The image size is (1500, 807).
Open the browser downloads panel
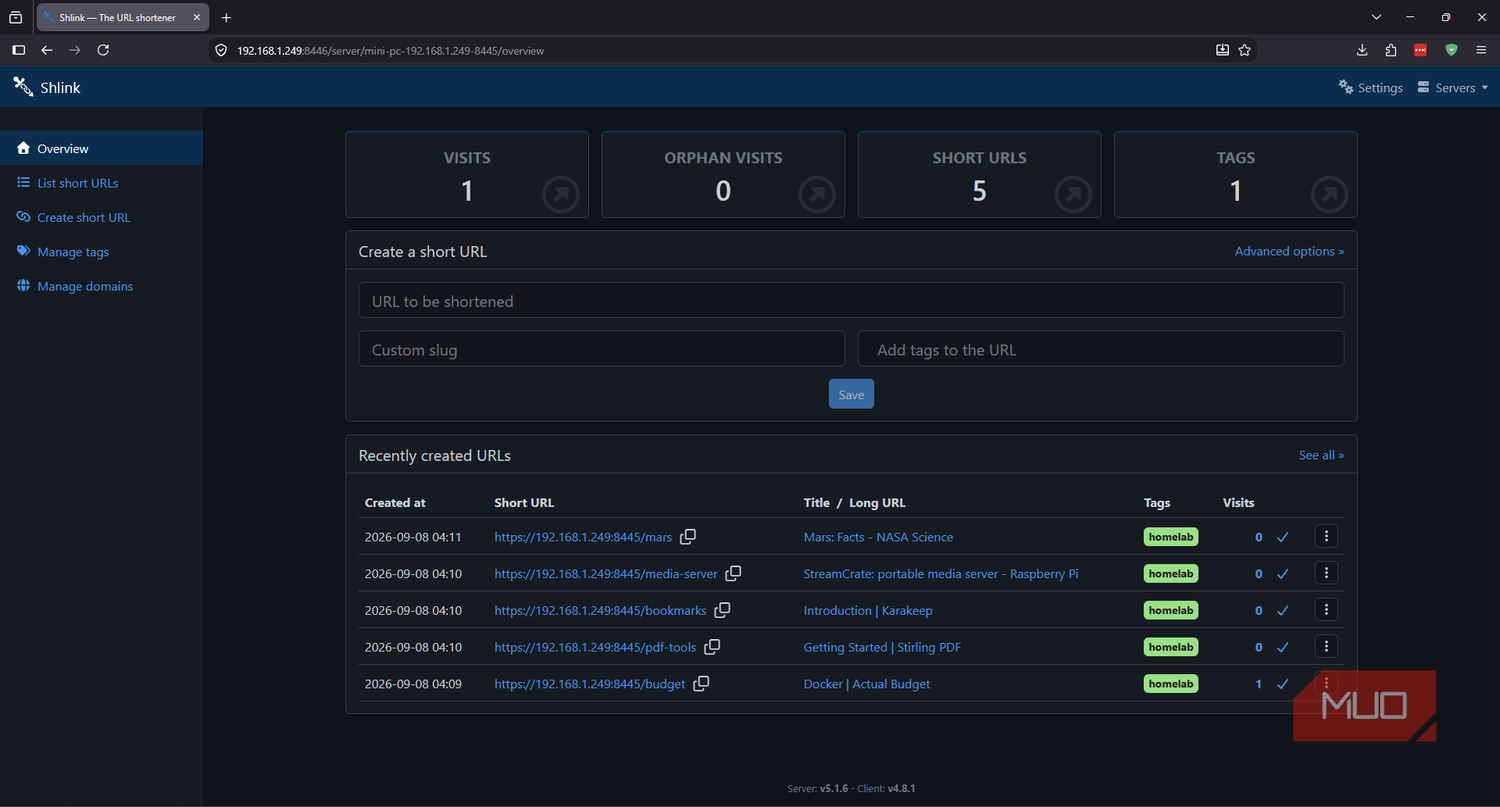(x=1362, y=50)
